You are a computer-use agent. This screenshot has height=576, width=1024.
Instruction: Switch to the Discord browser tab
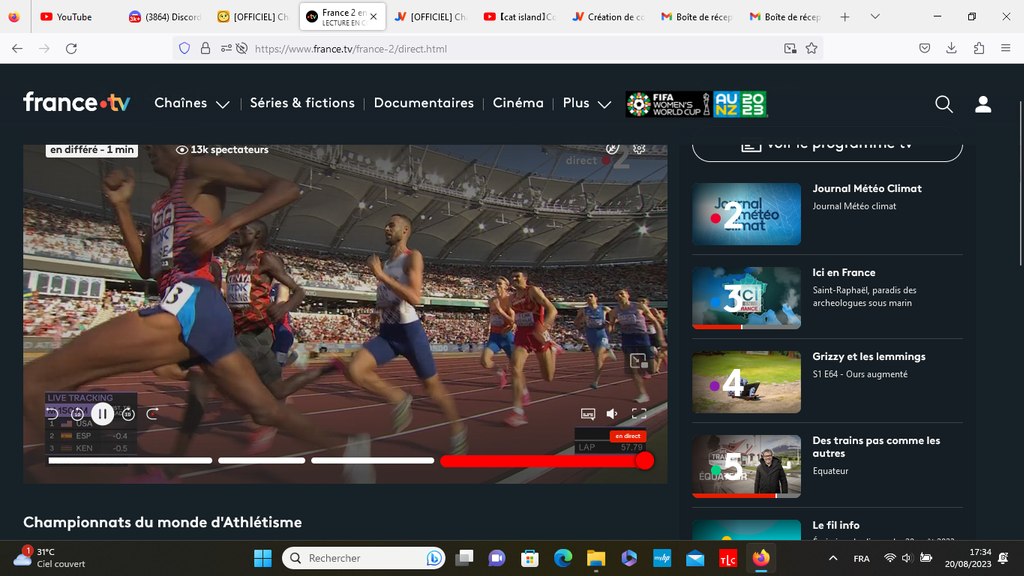[x=165, y=17]
